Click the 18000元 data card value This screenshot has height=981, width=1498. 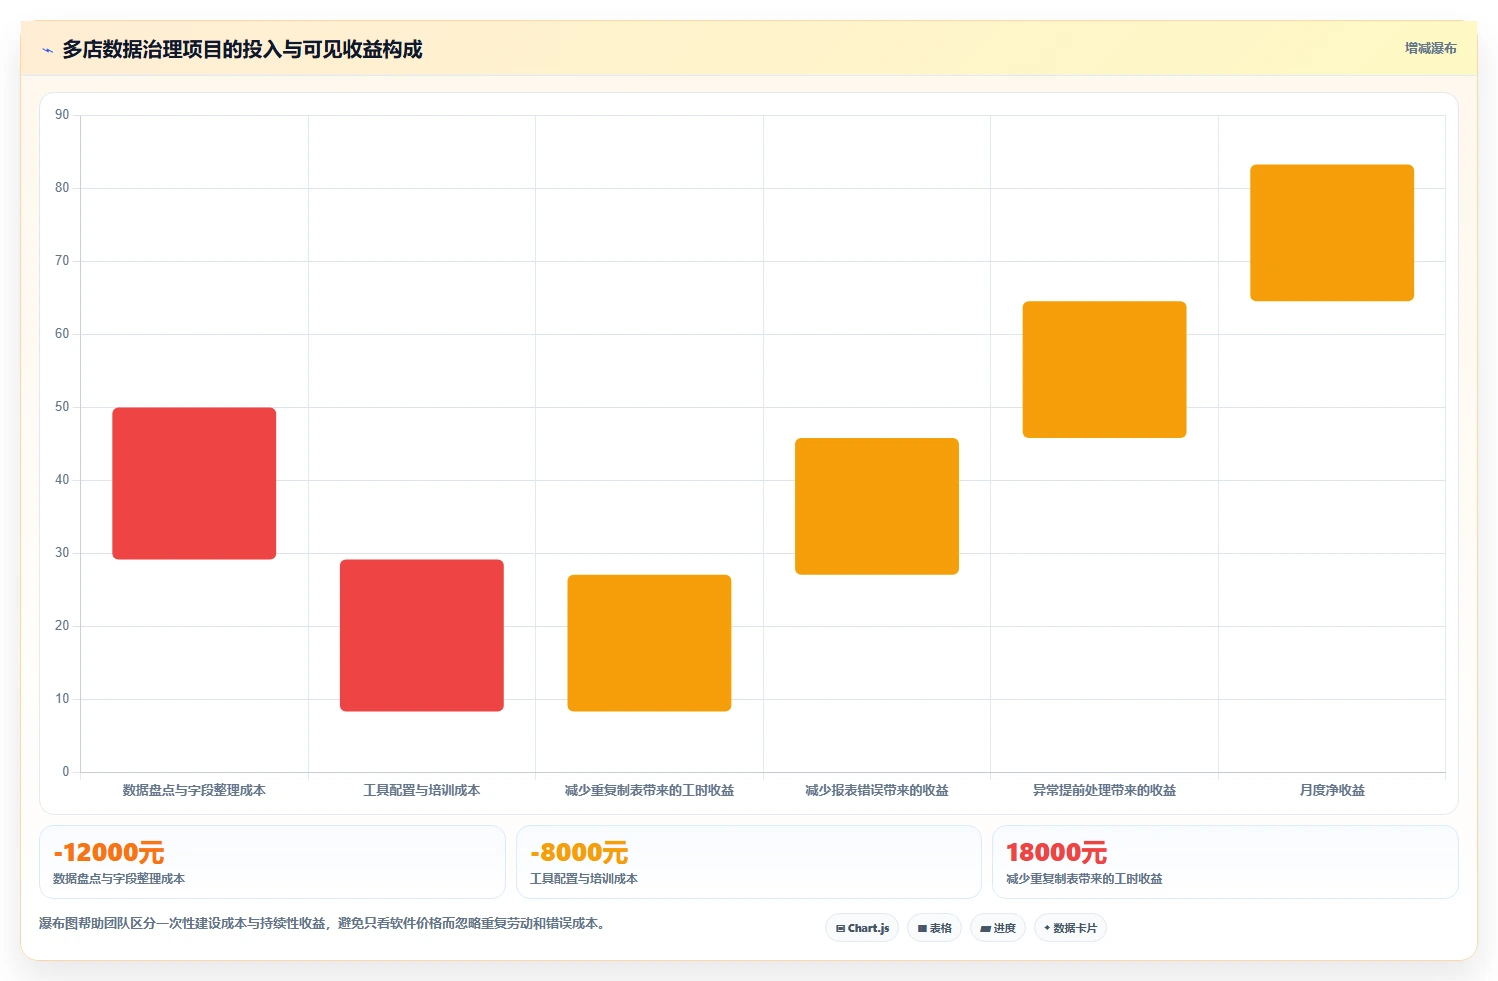pos(1056,853)
